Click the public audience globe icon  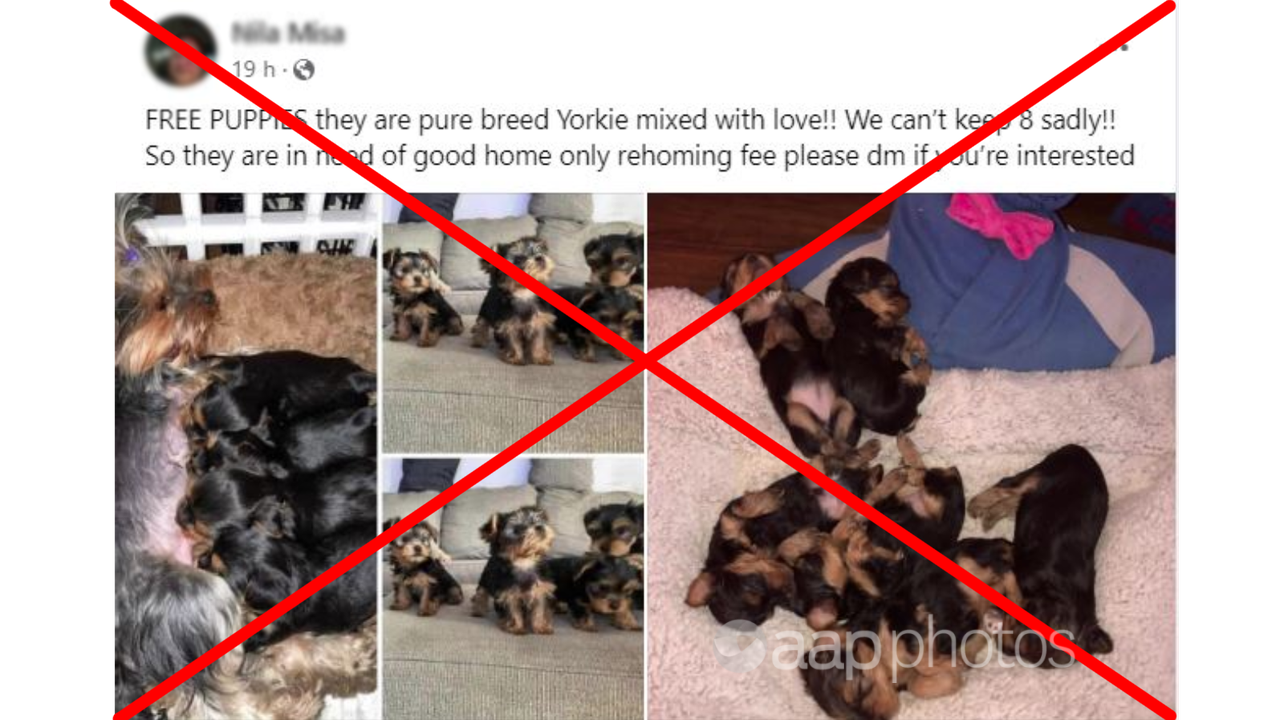(x=304, y=70)
